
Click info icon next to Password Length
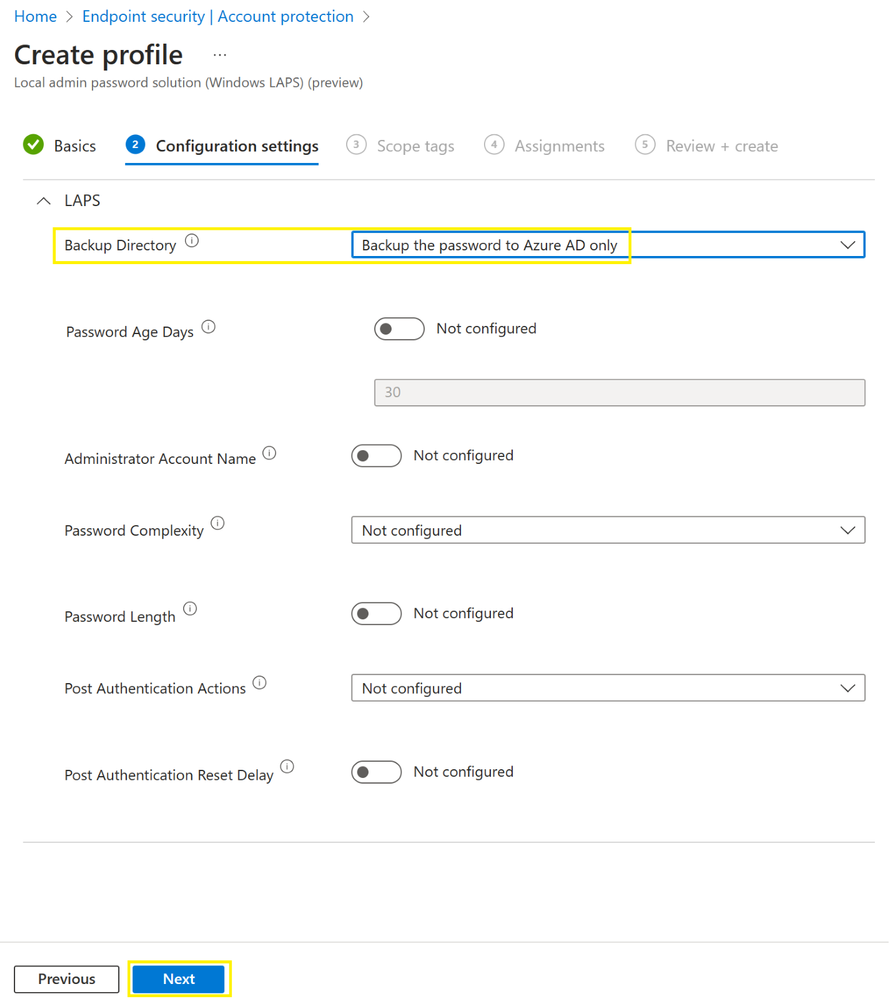click(x=190, y=609)
